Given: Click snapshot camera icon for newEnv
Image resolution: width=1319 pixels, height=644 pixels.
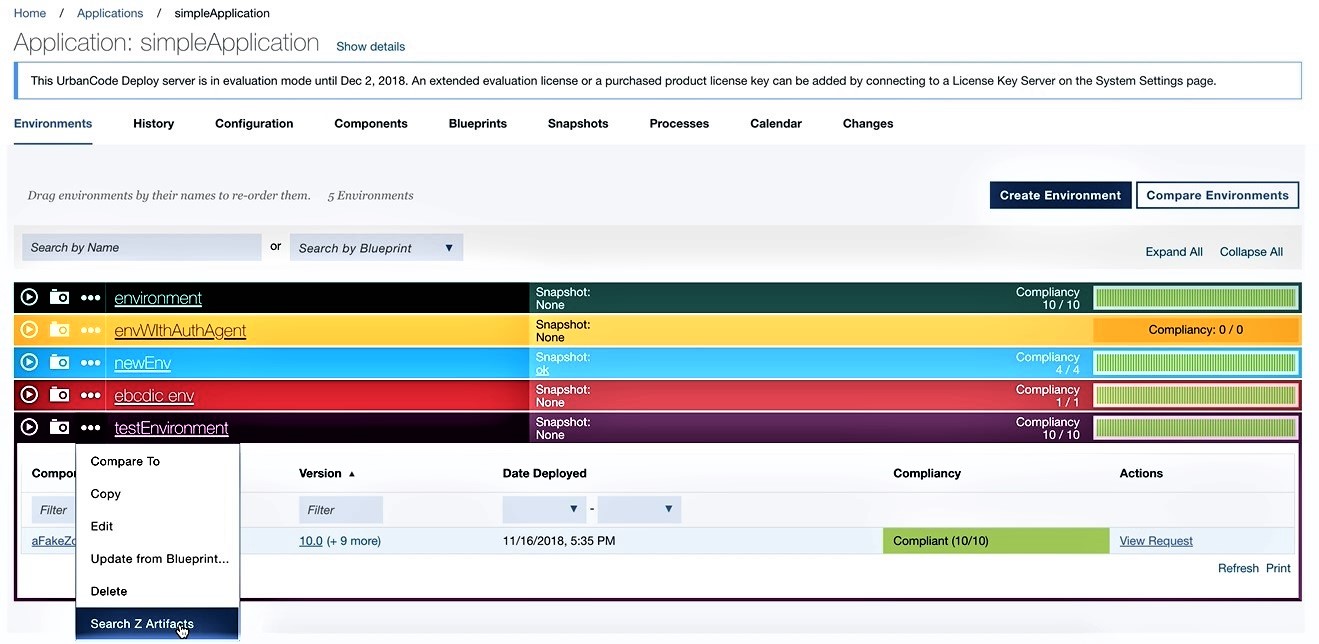Looking at the screenshot, I should tap(60, 362).
